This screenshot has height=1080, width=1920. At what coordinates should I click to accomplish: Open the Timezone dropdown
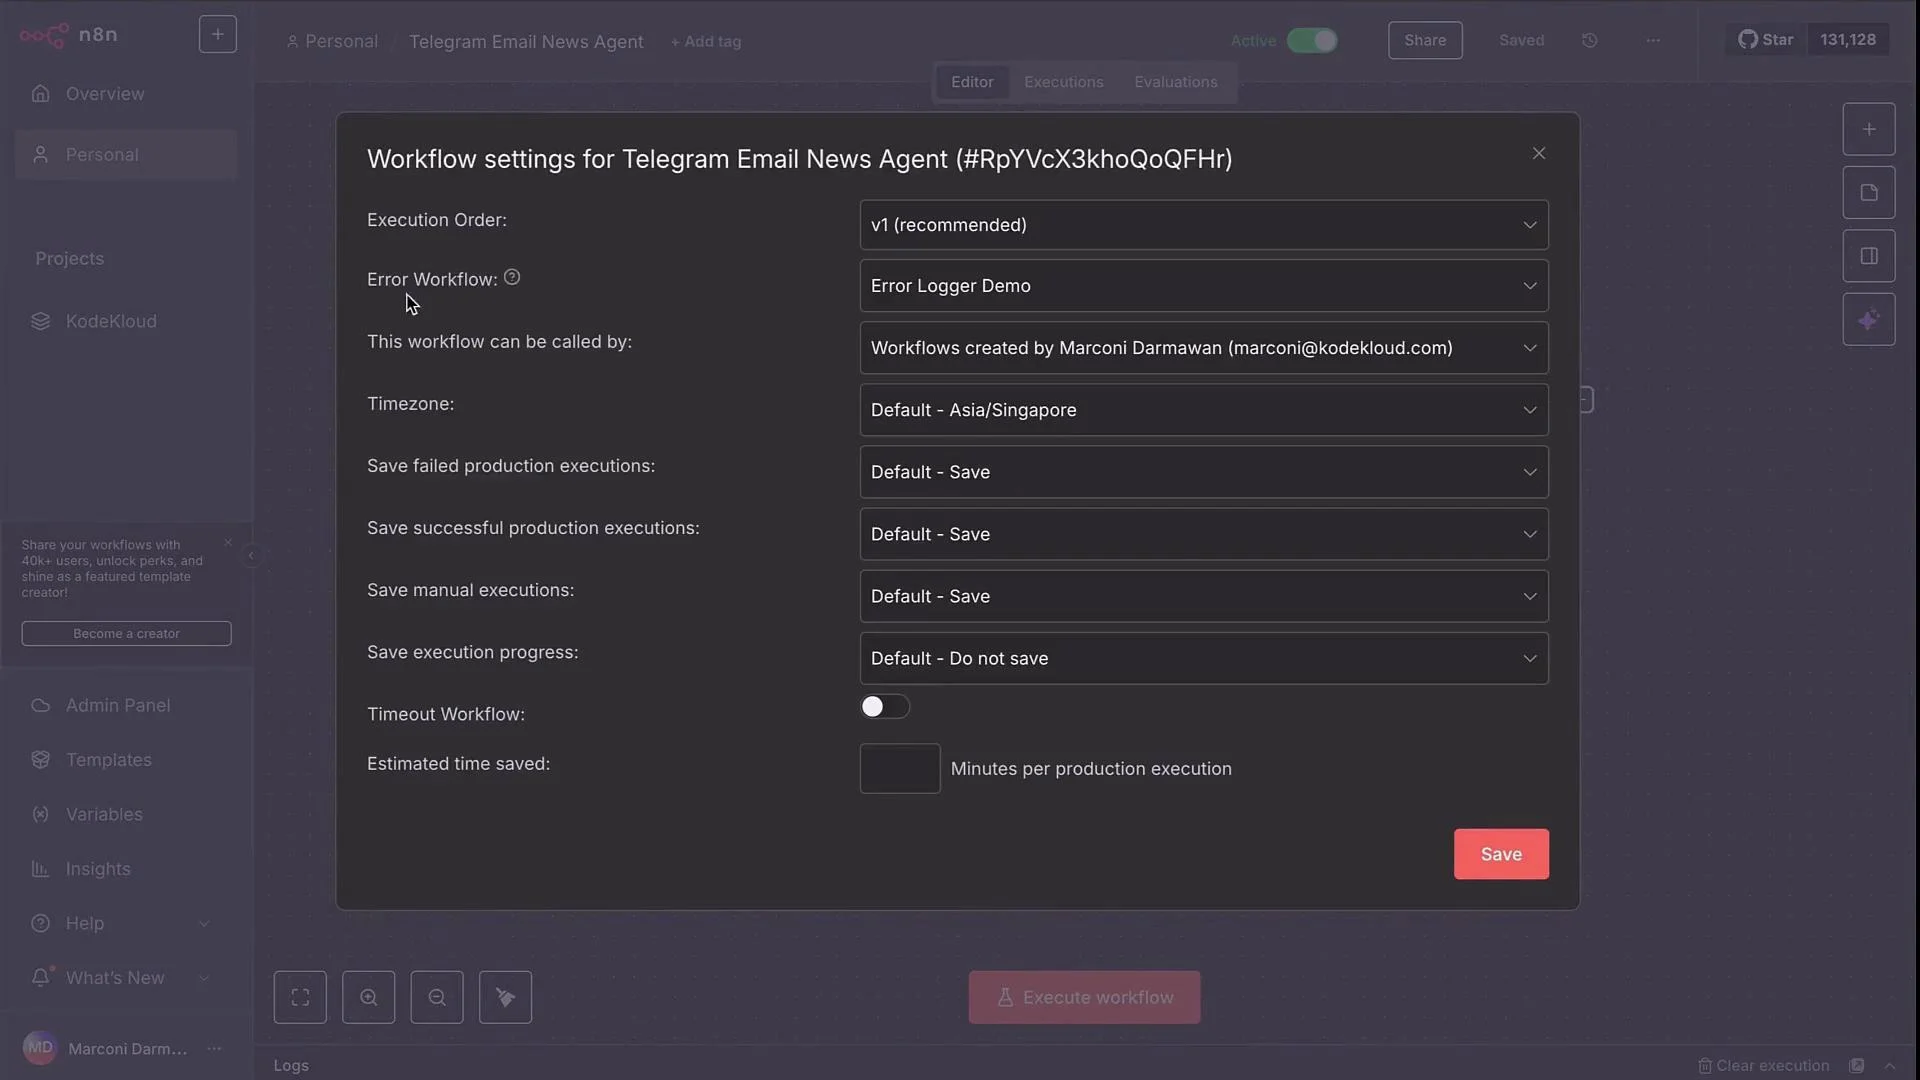(x=1204, y=410)
